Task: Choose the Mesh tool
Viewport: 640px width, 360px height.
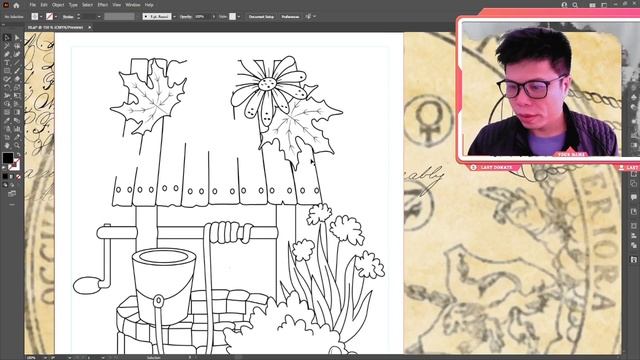Action: coord(7,112)
